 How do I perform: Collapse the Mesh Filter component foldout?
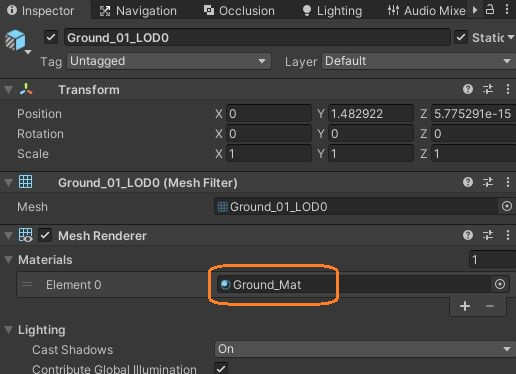[9, 182]
